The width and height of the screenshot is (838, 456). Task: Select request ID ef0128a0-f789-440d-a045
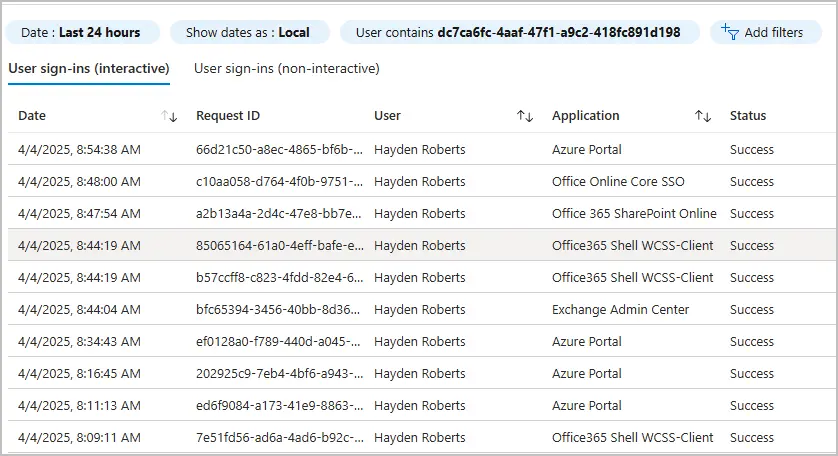(x=278, y=342)
